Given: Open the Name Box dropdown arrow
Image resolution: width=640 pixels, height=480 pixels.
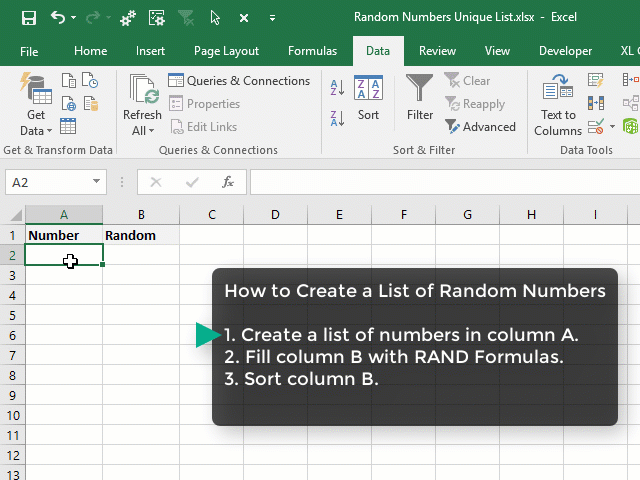Looking at the screenshot, I should (x=97, y=182).
